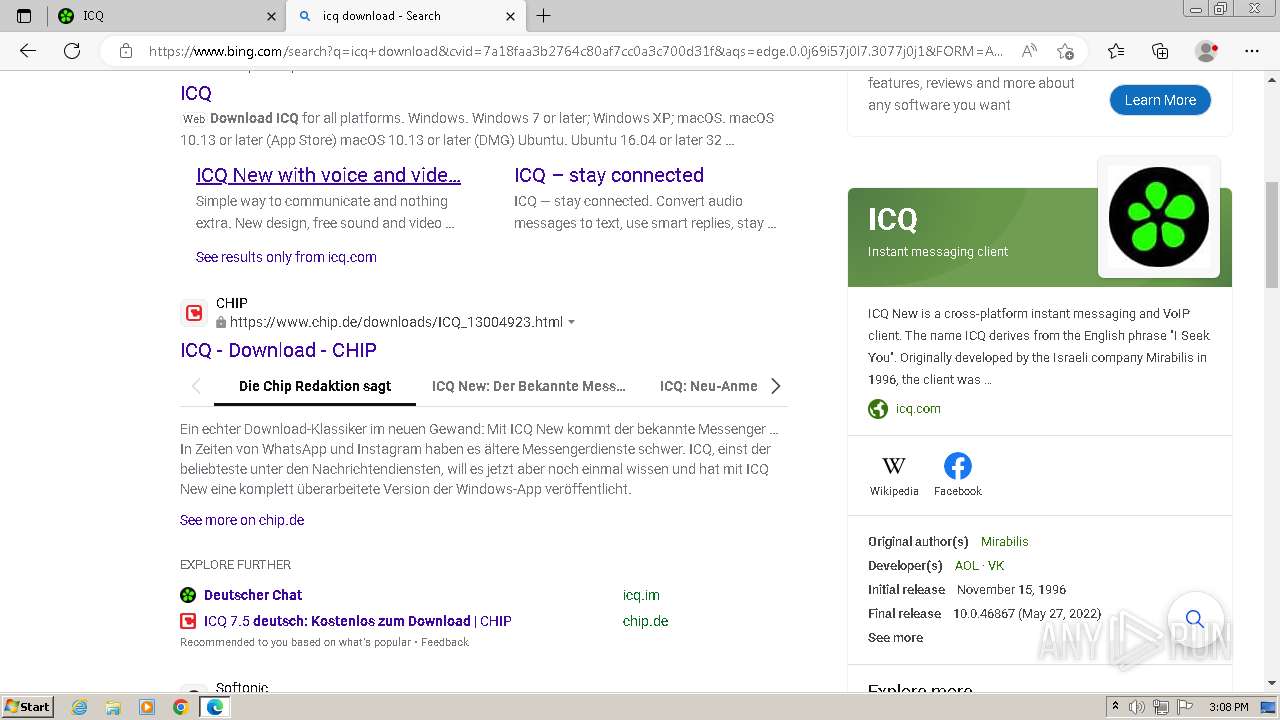The image size is (1280, 720).
Task: Open a new tab with plus button
Action: click(543, 16)
